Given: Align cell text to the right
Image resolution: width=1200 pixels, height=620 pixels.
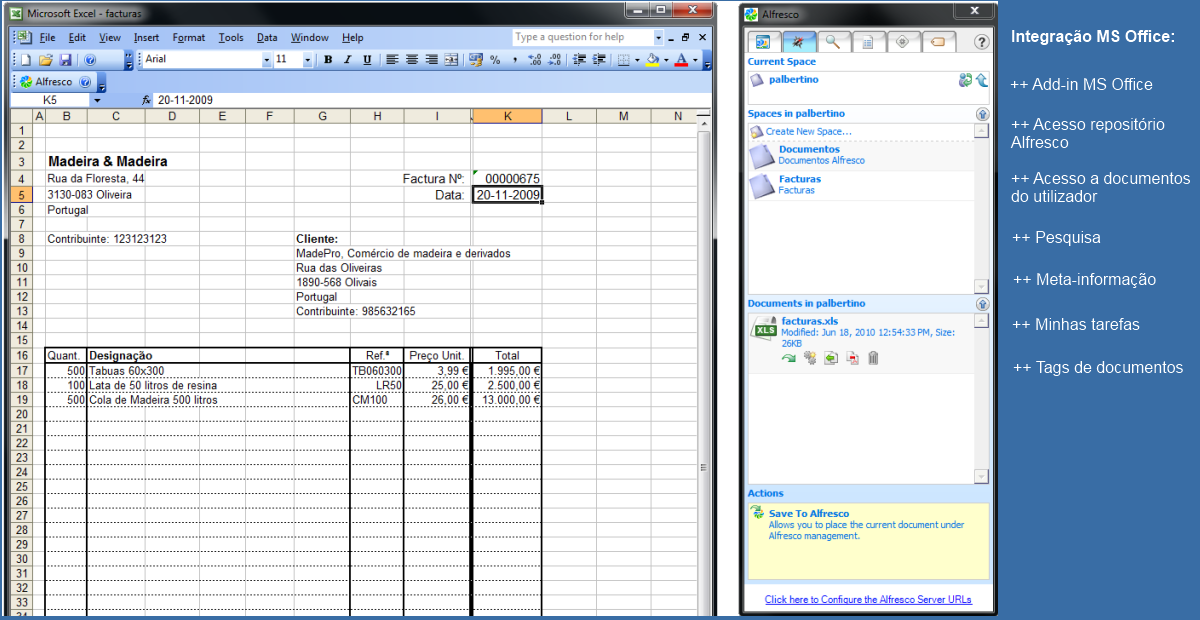Looking at the screenshot, I should [431, 60].
